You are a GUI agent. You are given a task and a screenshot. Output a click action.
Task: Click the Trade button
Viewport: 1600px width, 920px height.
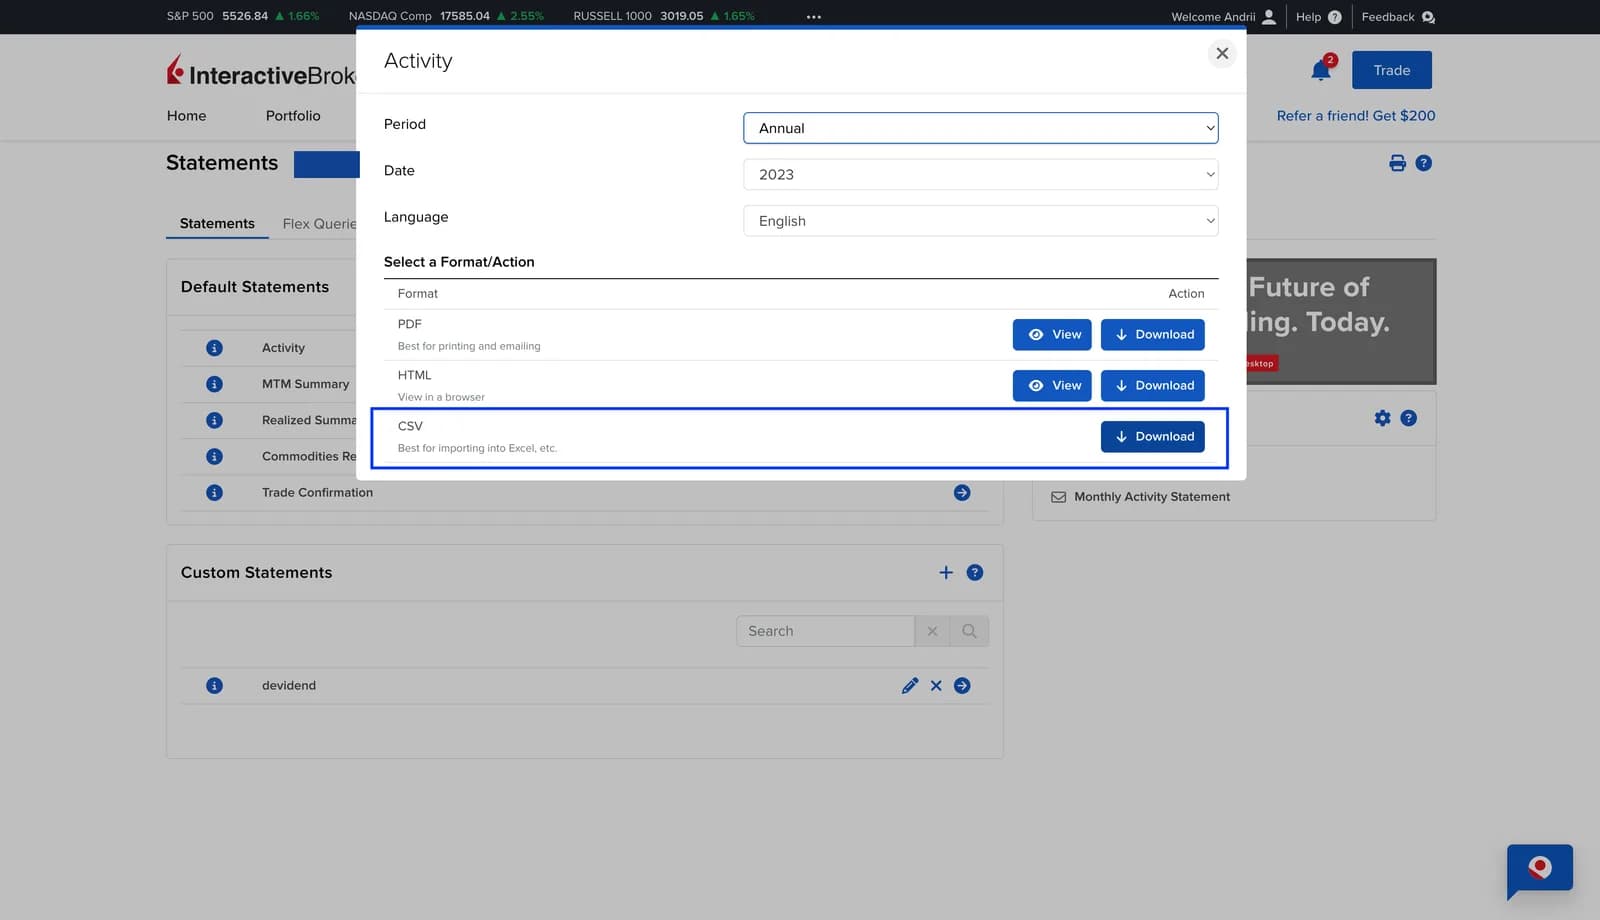point(1391,70)
